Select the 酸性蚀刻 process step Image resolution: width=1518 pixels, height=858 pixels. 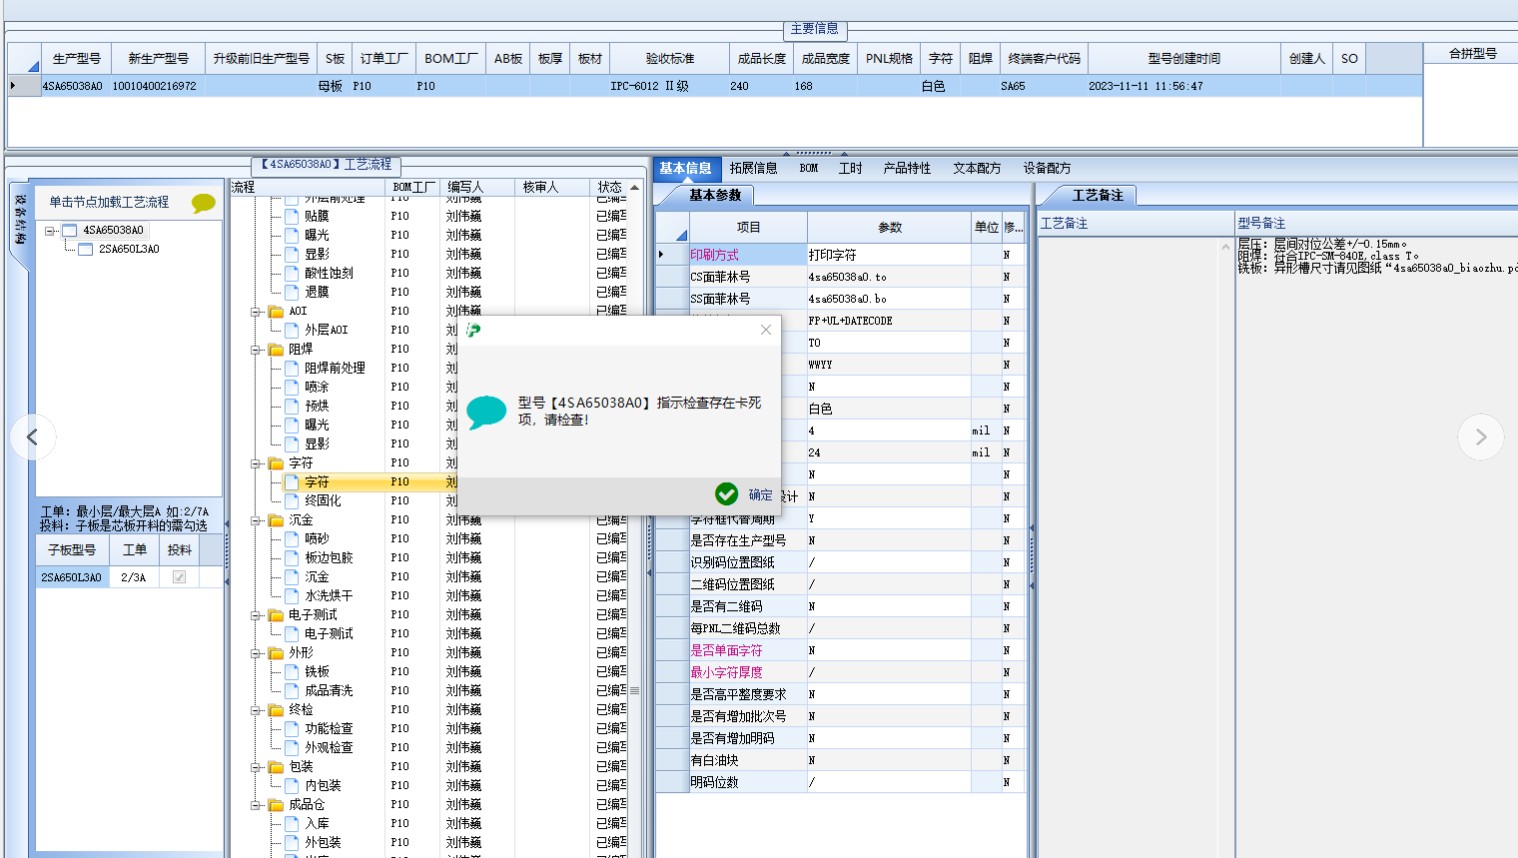pyautogui.click(x=328, y=273)
